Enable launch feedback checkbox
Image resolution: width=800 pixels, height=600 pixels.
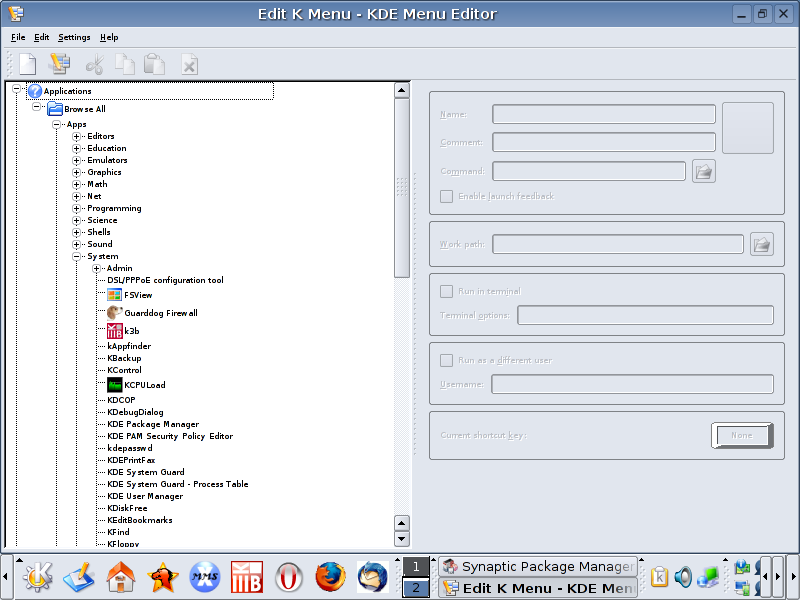[x=447, y=196]
